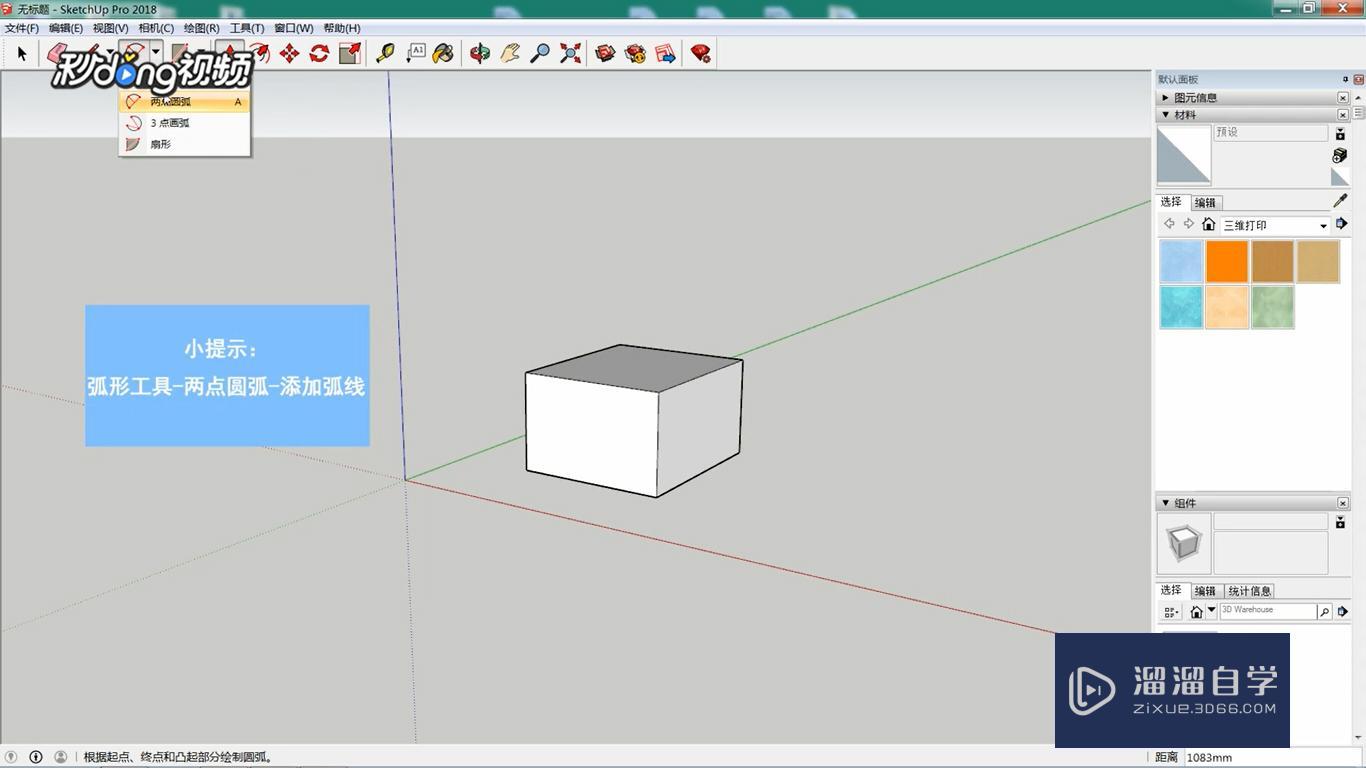
Task: Activate the Pan hand tool
Action: (x=510, y=53)
